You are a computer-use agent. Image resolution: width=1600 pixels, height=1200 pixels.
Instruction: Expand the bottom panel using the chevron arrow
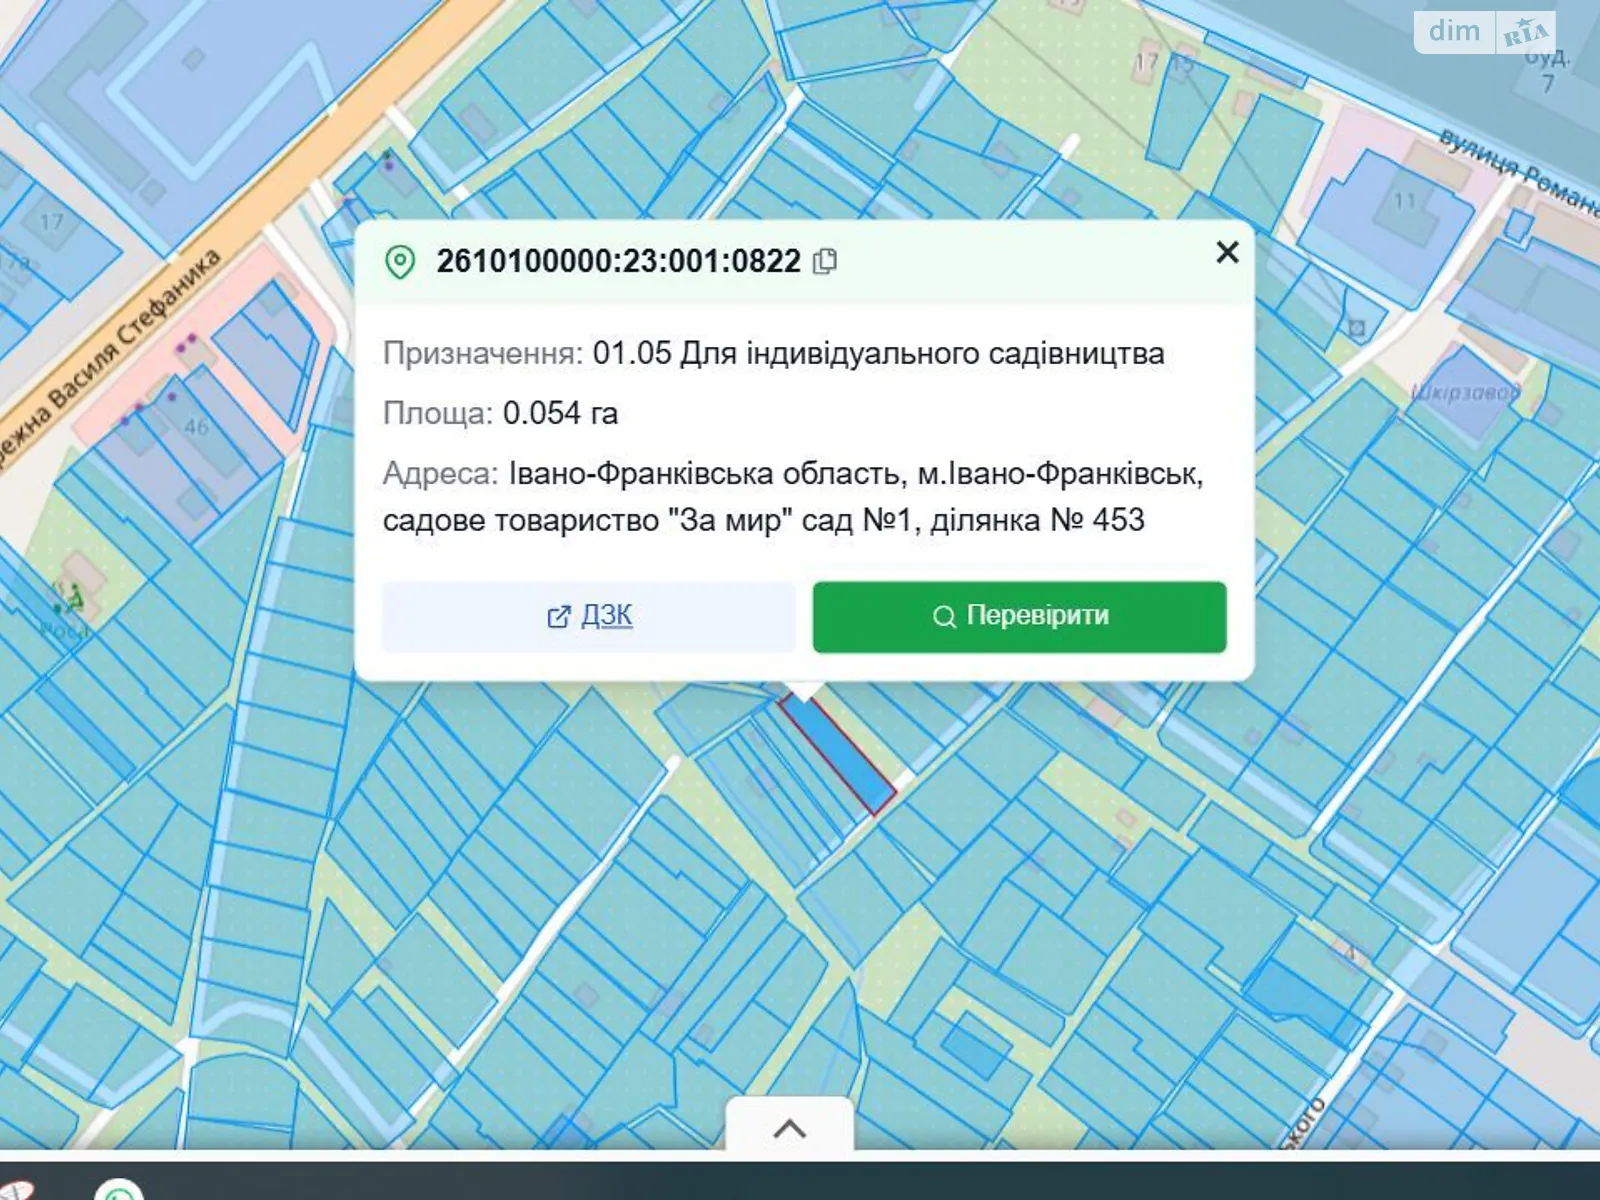point(791,1128)
